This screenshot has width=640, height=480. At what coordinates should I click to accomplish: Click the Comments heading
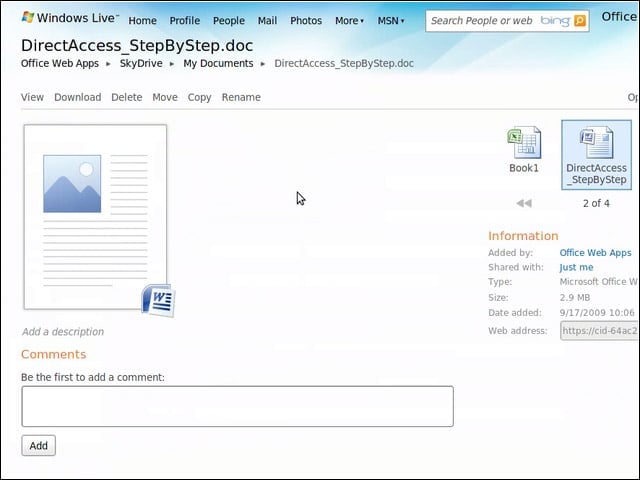(53, 354)
